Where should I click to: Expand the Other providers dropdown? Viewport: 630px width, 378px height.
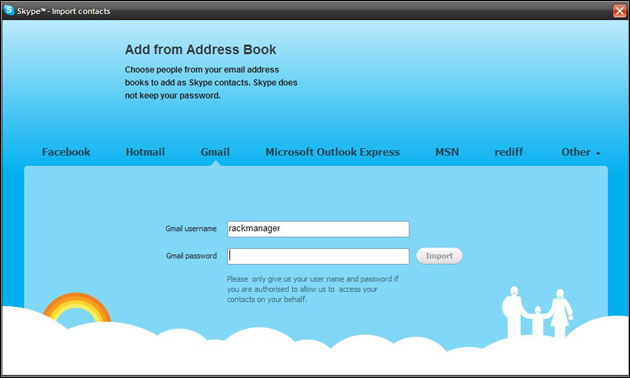point(581,152)
